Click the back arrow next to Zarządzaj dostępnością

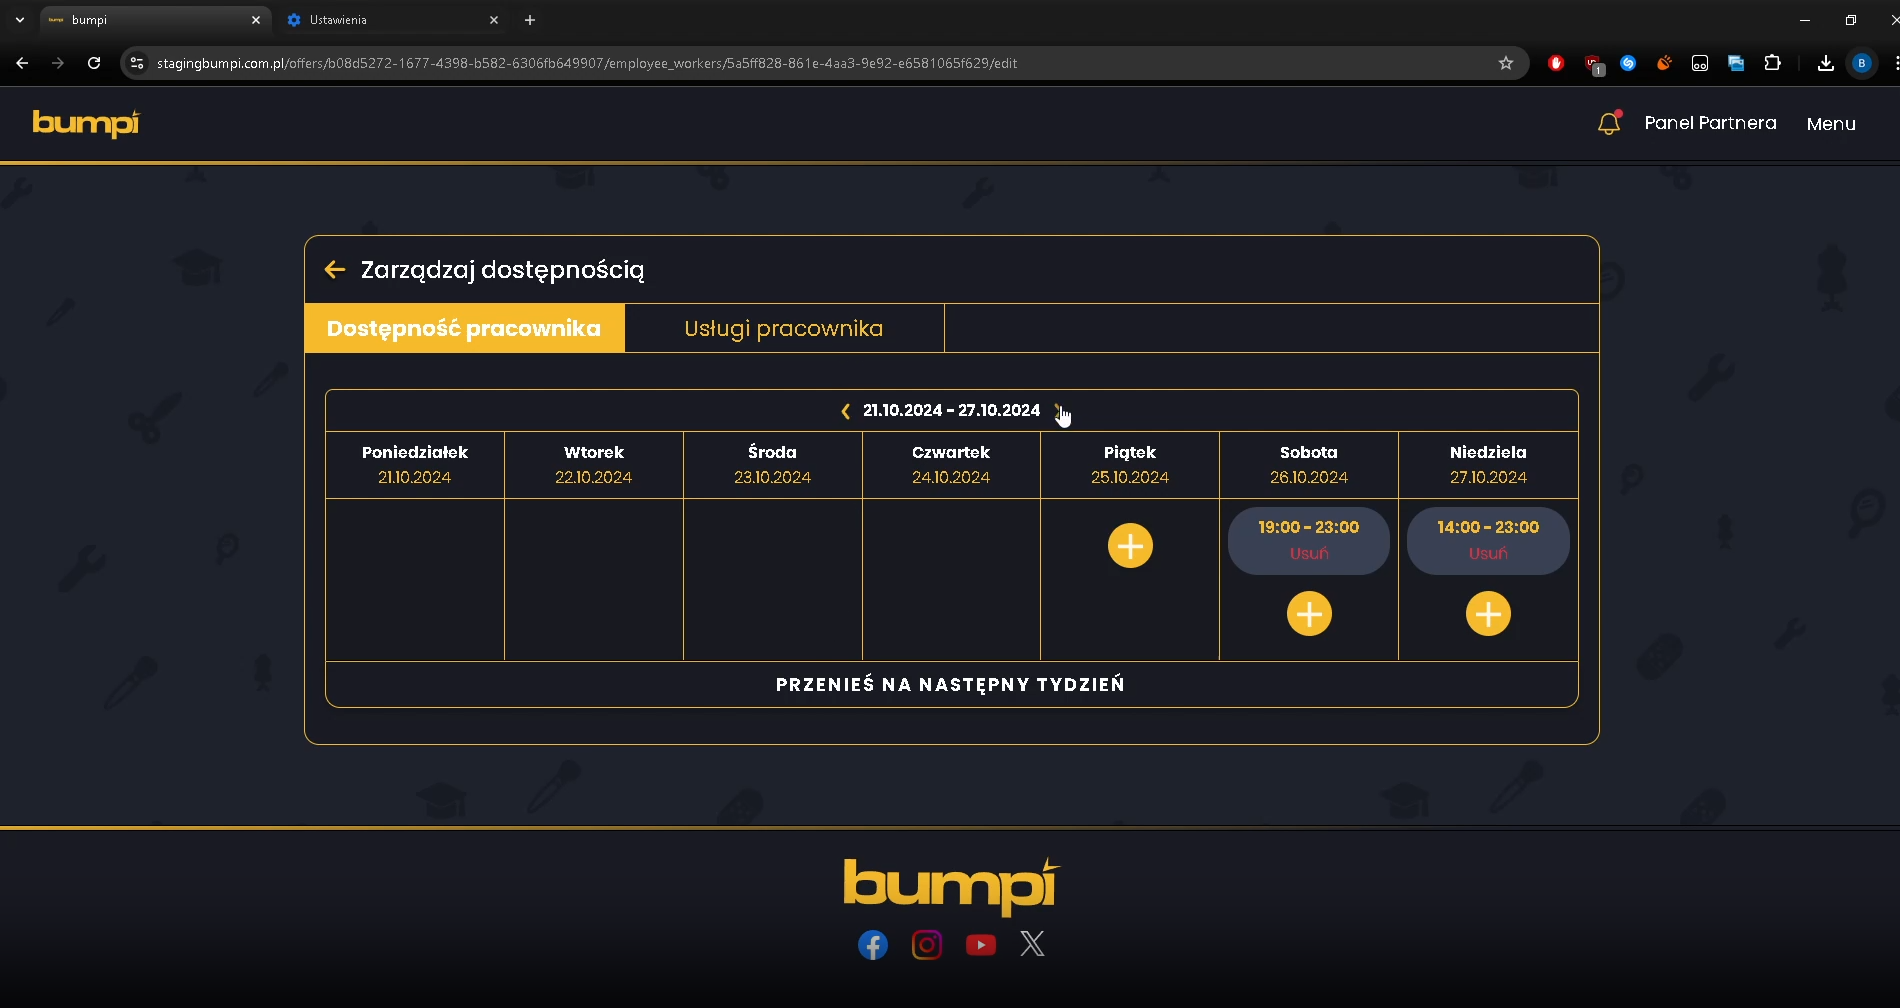click(335, 269)
